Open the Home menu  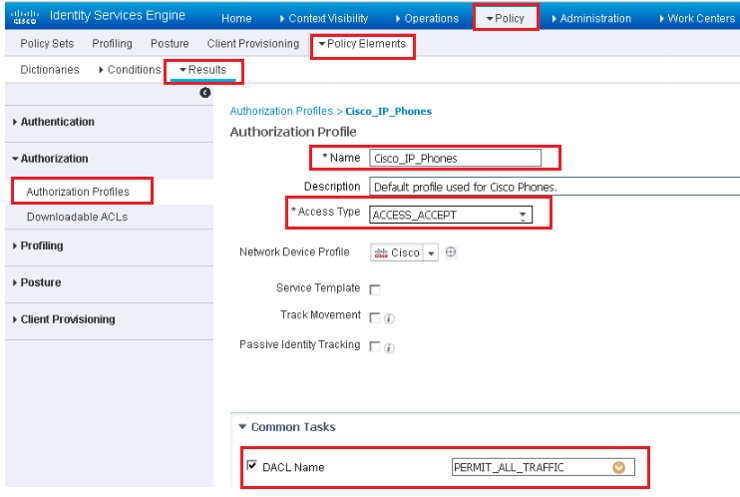click(x=236, y=18)
